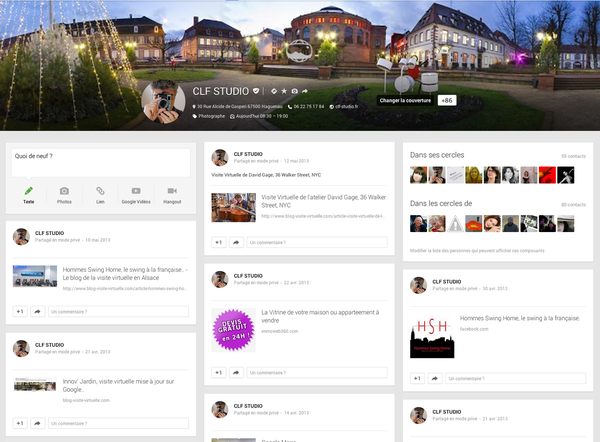Click the star icon beside CLF STUDIO
This screenshot has width=600, height=442.
[284, 91]
